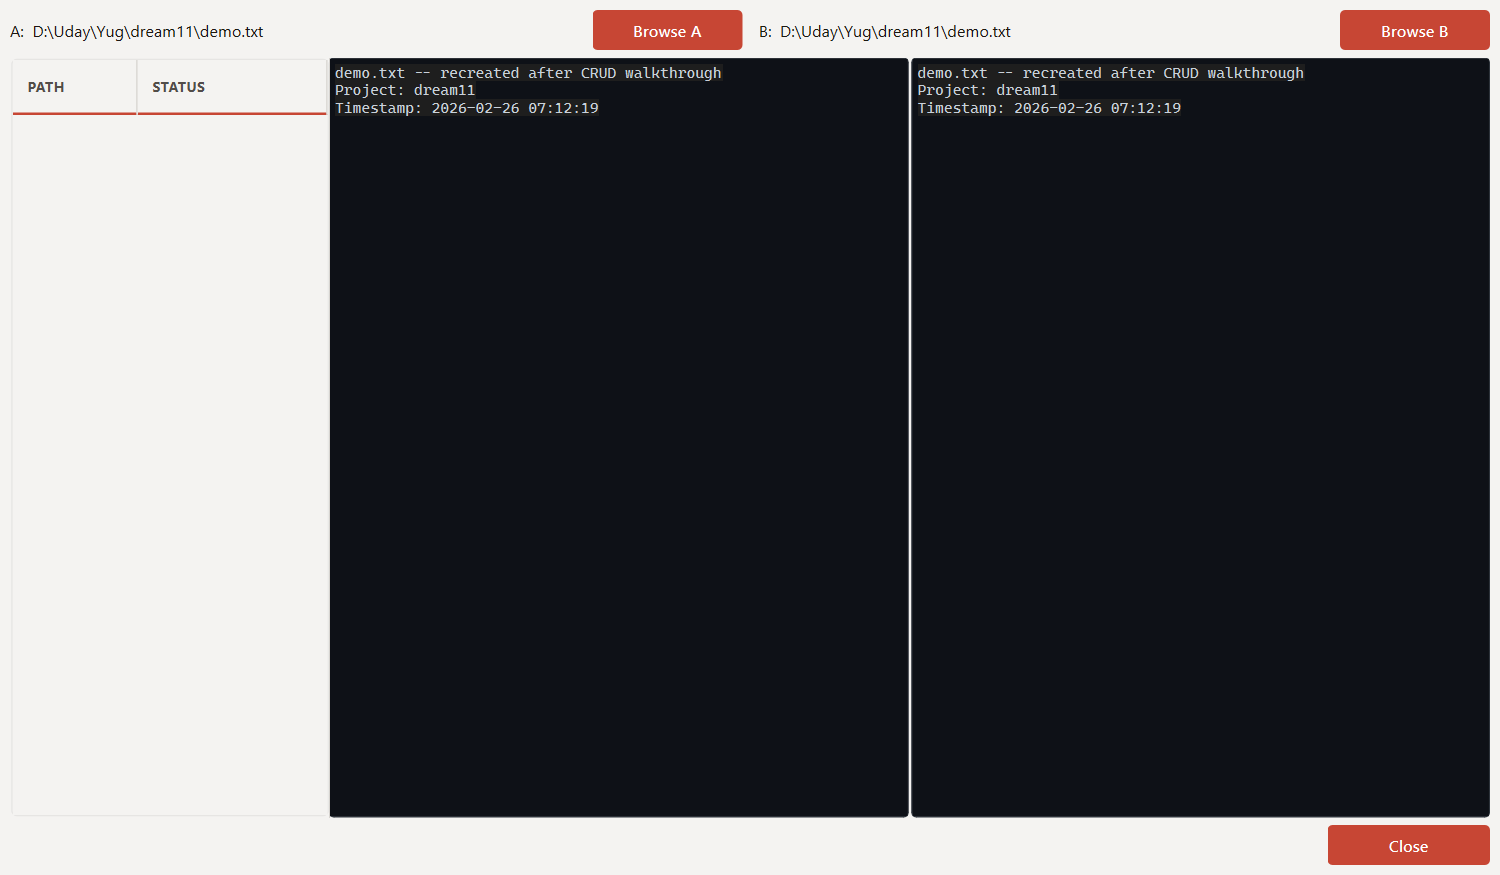Click "demo.txt" in the right pane's first line
1500x875 pixels.
coord(952,73)
